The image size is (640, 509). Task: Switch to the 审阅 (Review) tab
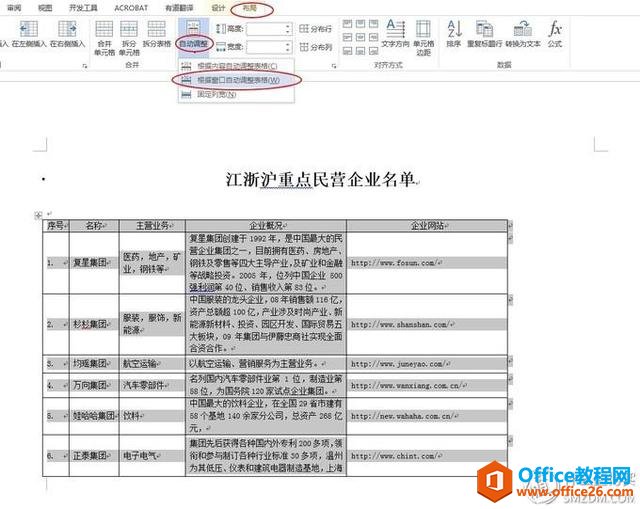14,8
